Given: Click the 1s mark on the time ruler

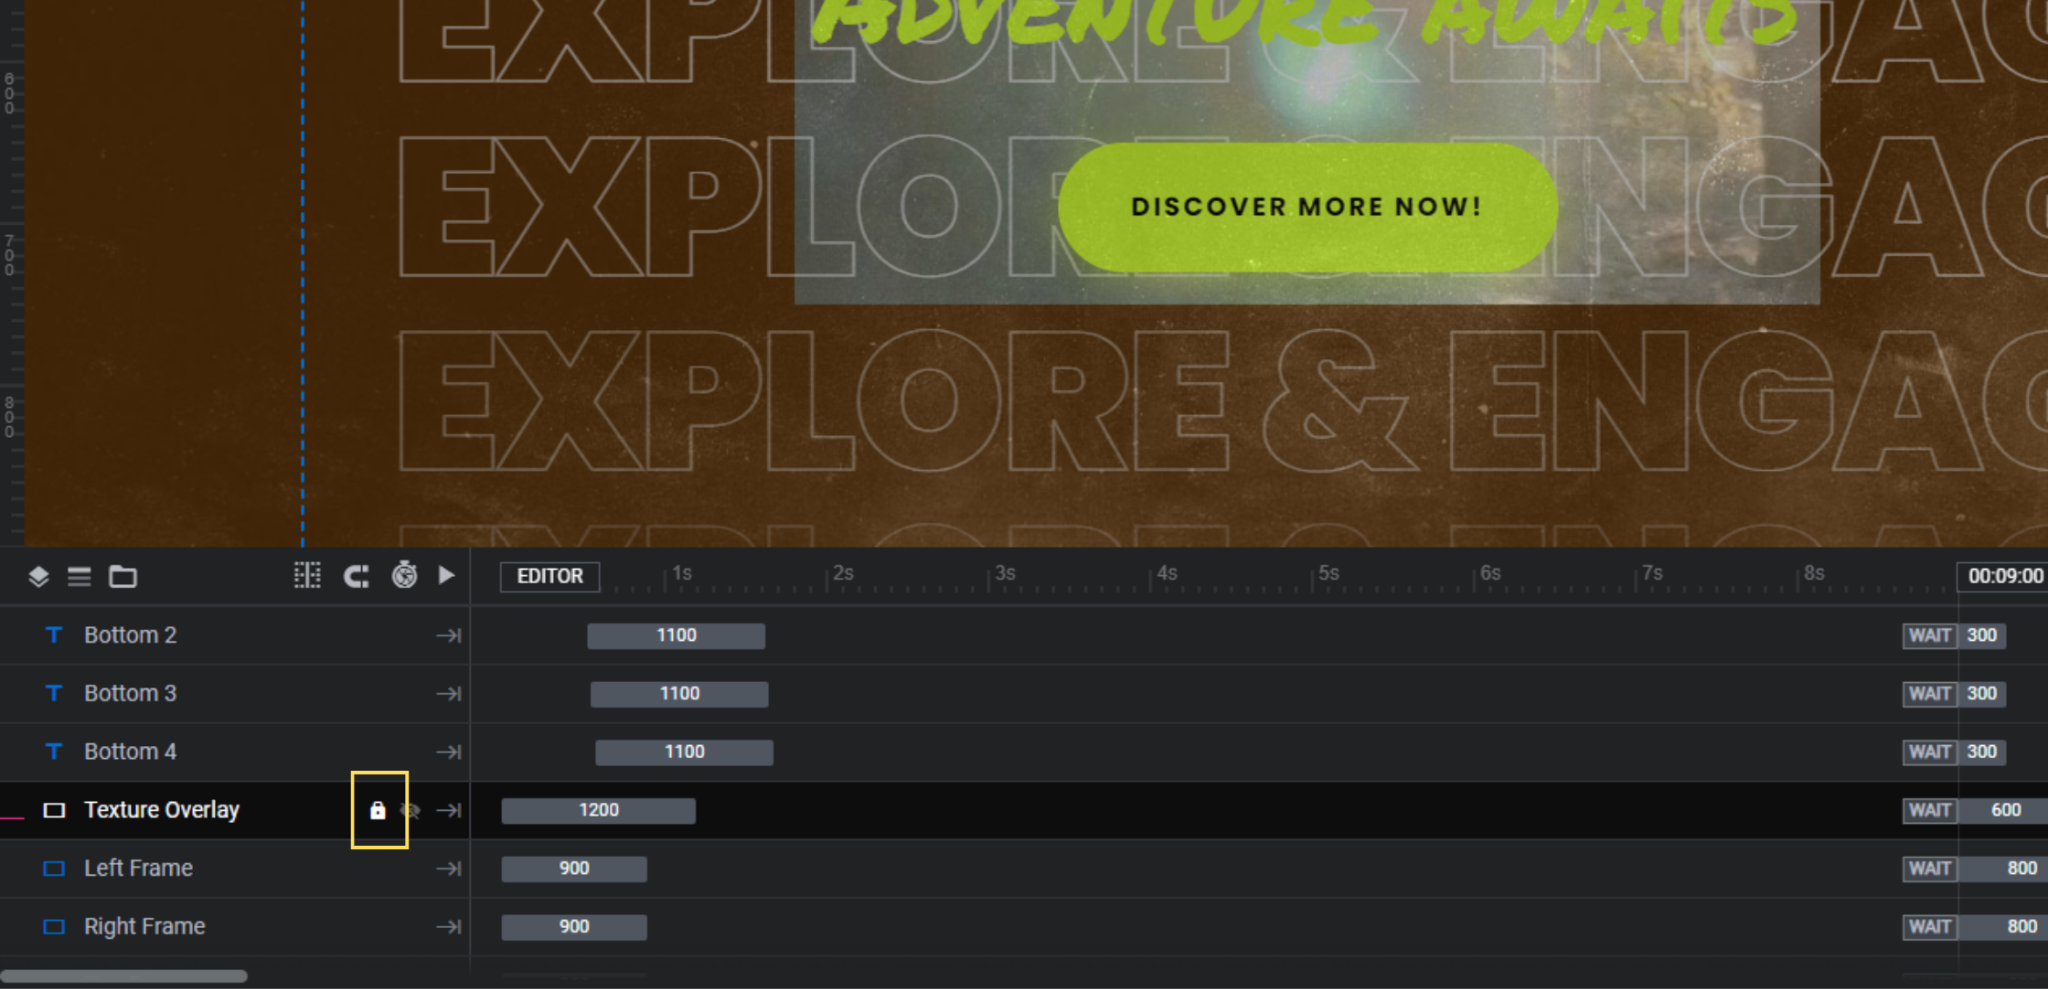Looking at the screenshot, I should pyautogui.click(x=681, y=573).
